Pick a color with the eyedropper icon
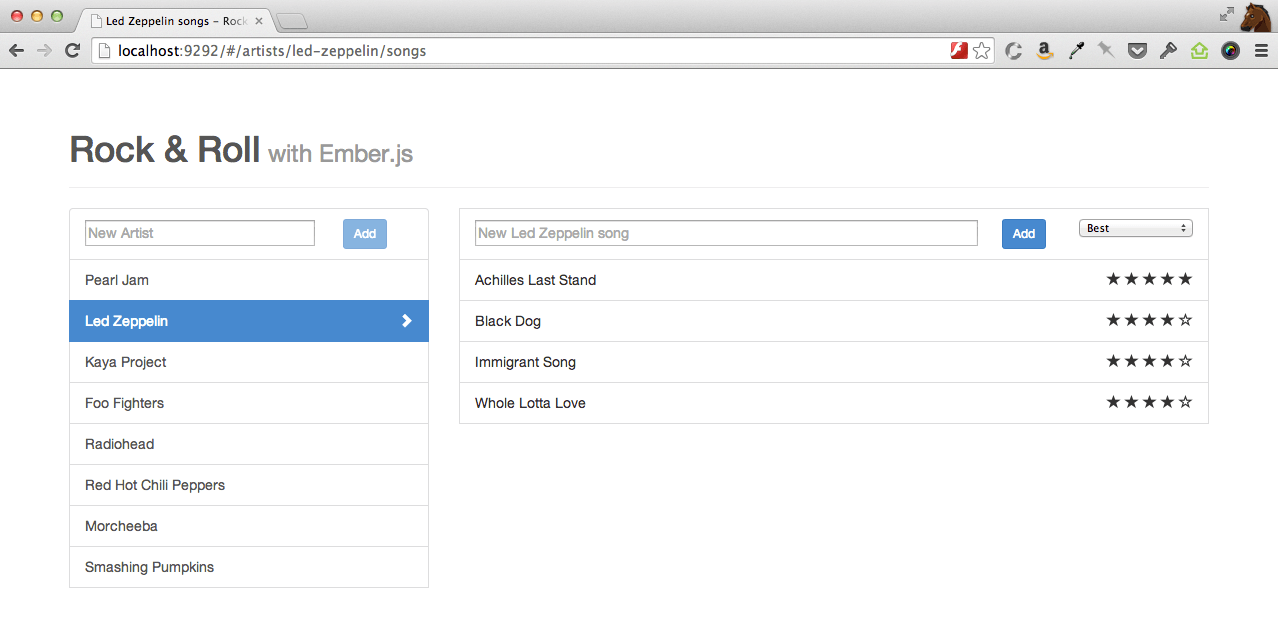This screenshot has width=1278, height=639. coord(1076,50)
